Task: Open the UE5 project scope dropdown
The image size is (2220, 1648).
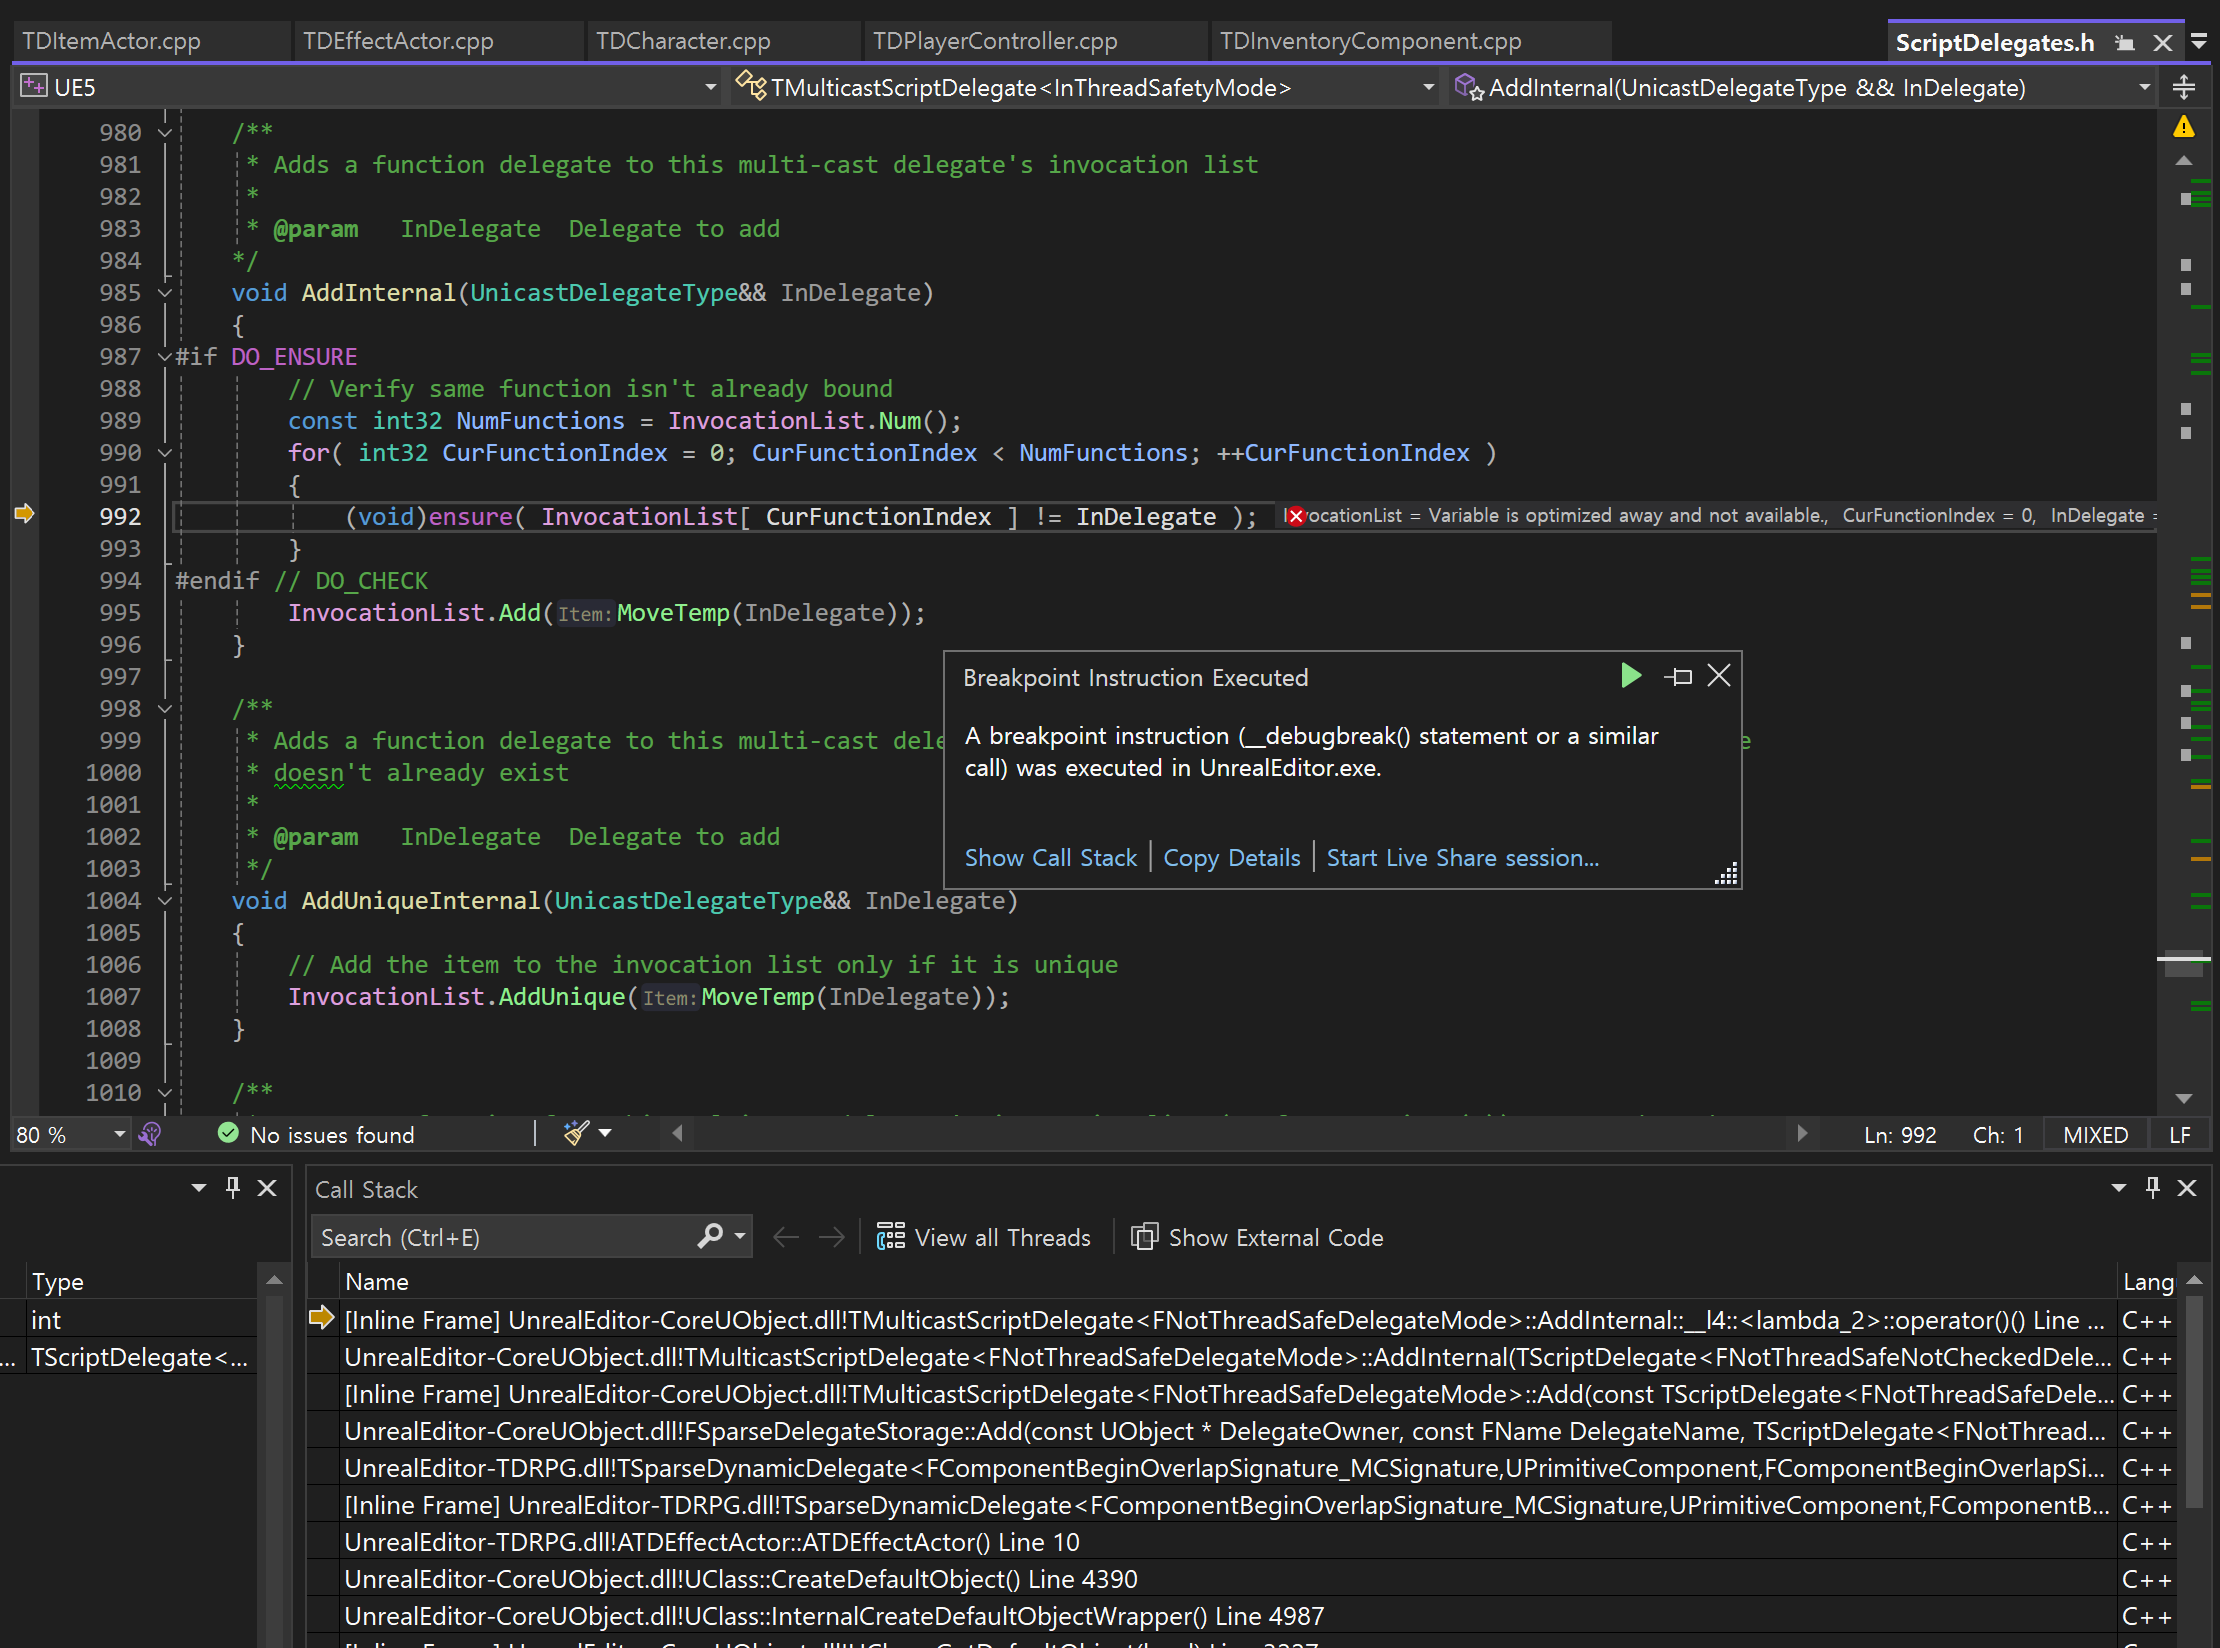Action: 710,88
